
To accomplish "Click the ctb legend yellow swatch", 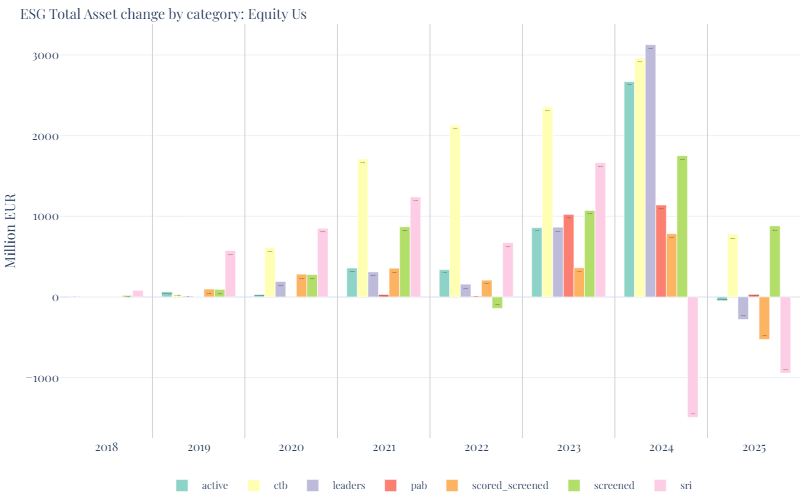I will (x=253, y=485).
